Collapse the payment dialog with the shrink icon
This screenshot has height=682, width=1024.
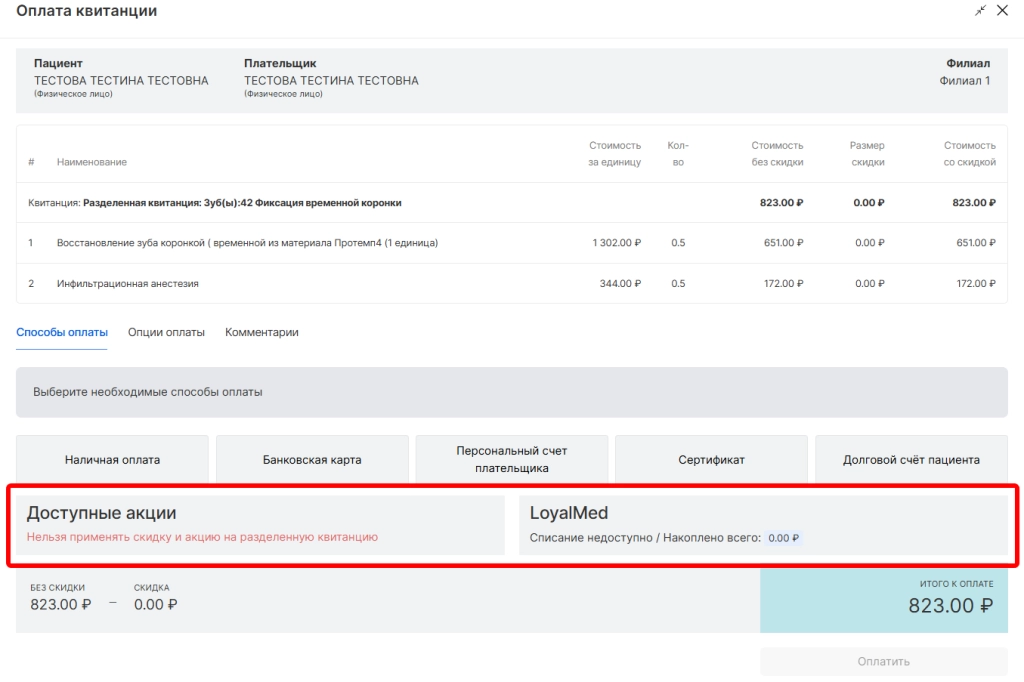981,10
